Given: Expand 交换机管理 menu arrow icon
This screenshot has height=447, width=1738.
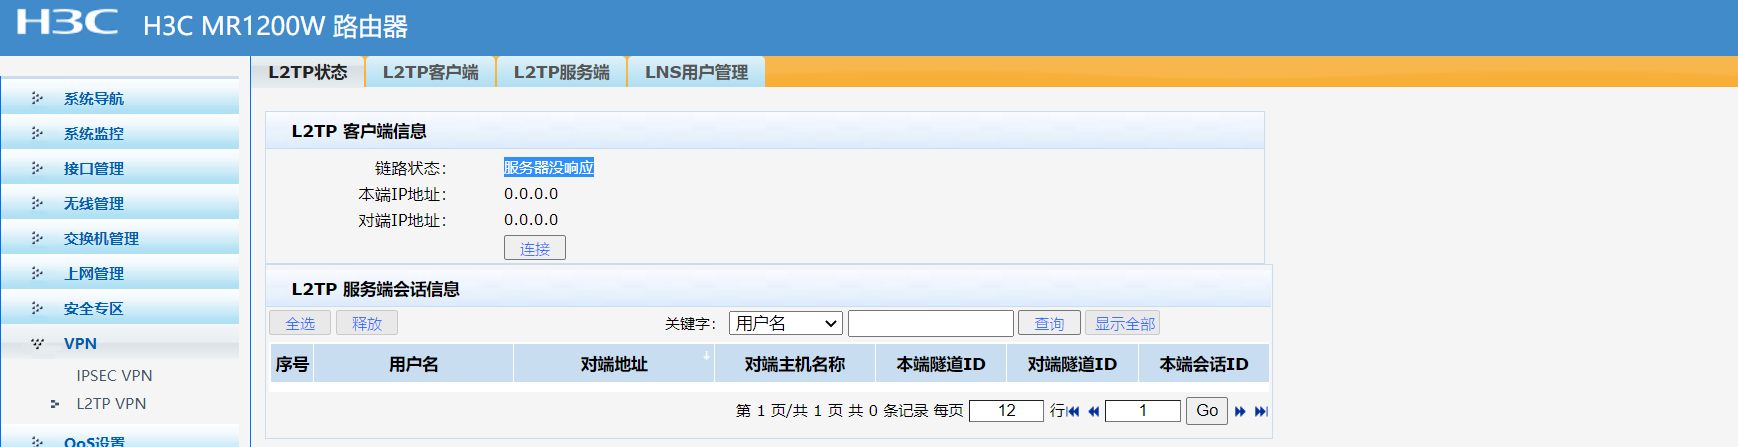Looking at the screenshot, I should 37,238.
